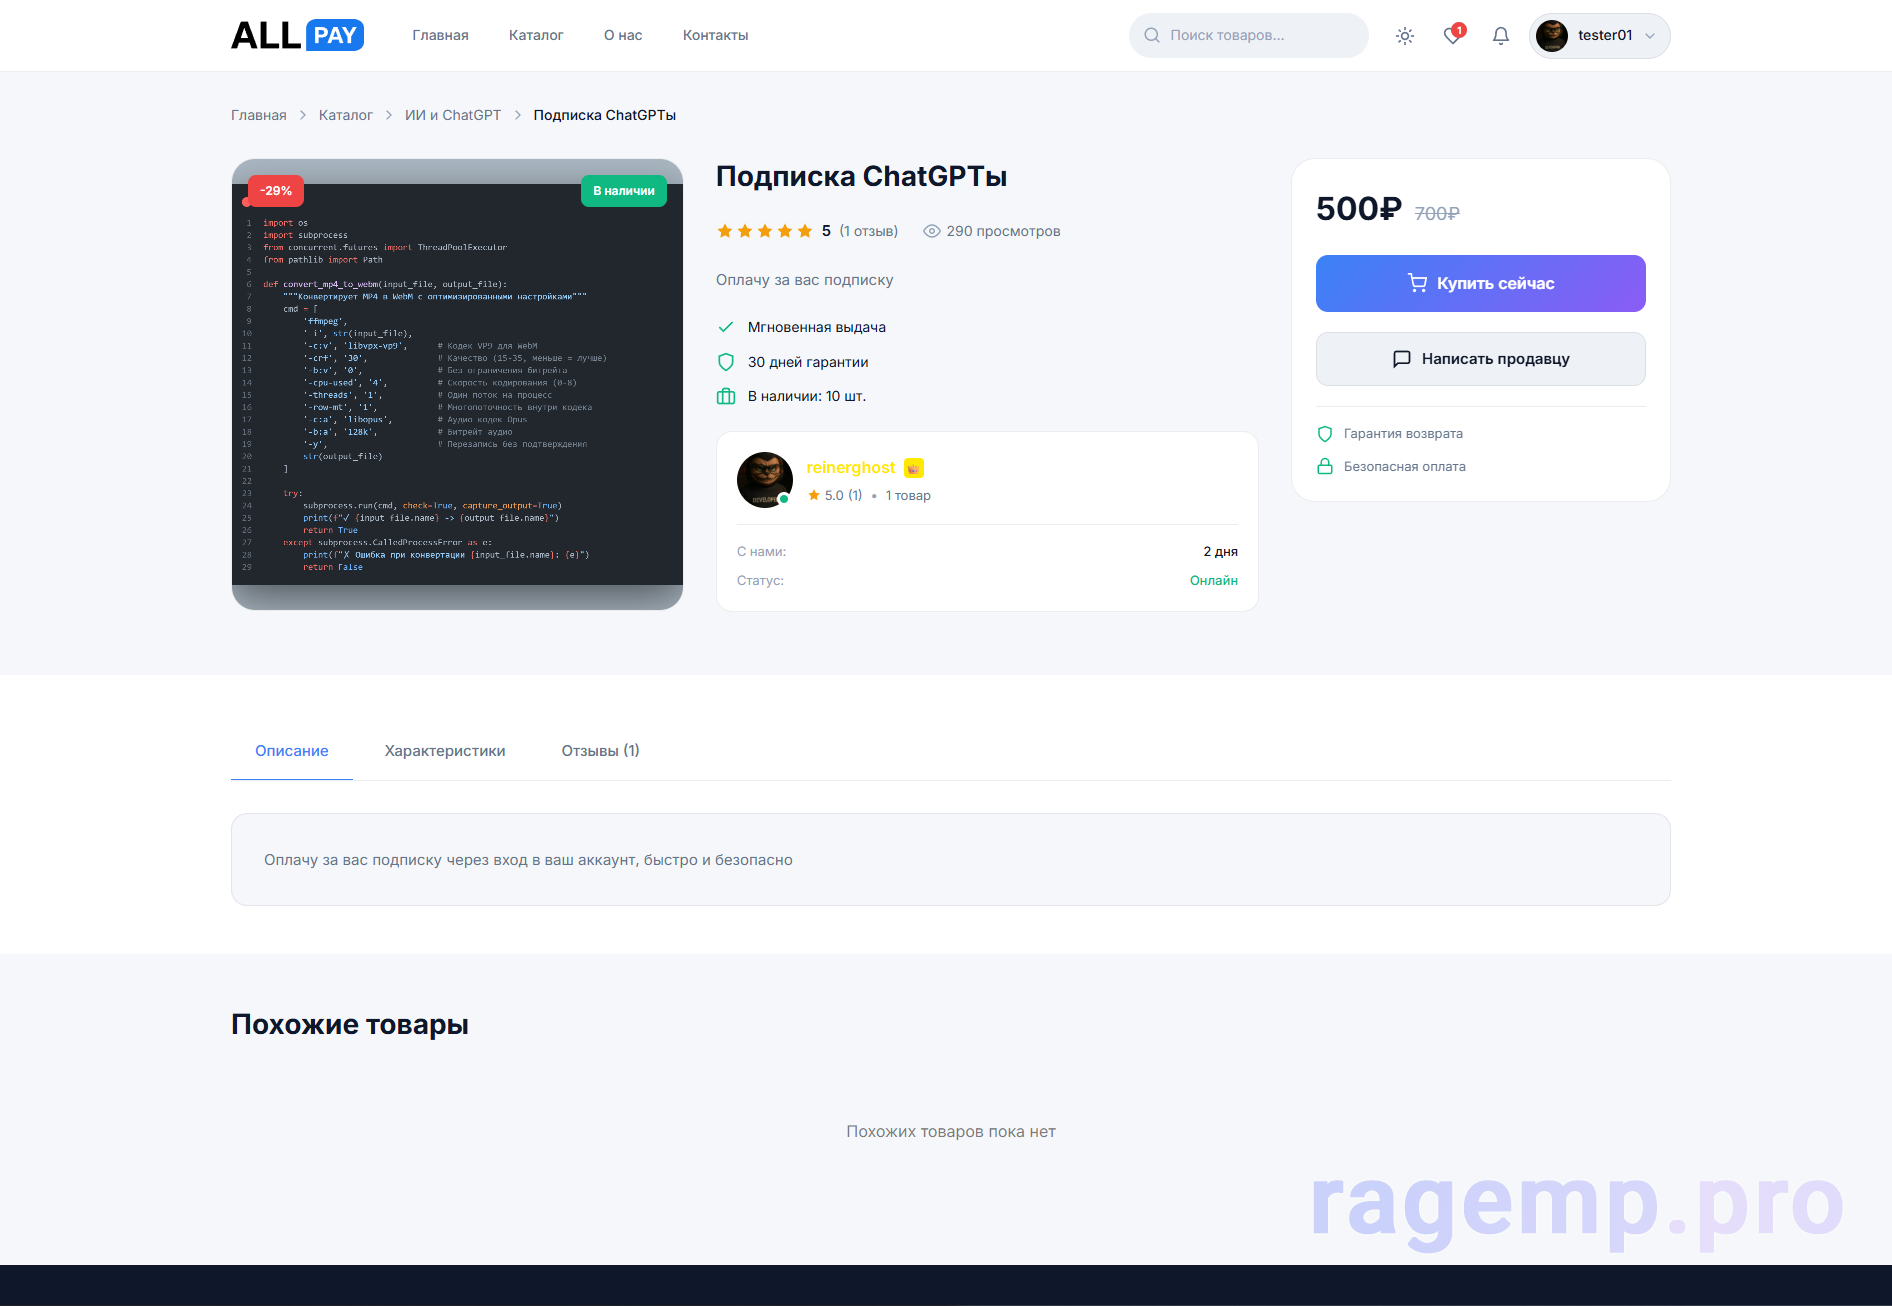The width and height of the screenshot is (1892, 1306).
Task: Click the crown badge next to reinerghost
Action: (913, 468)
